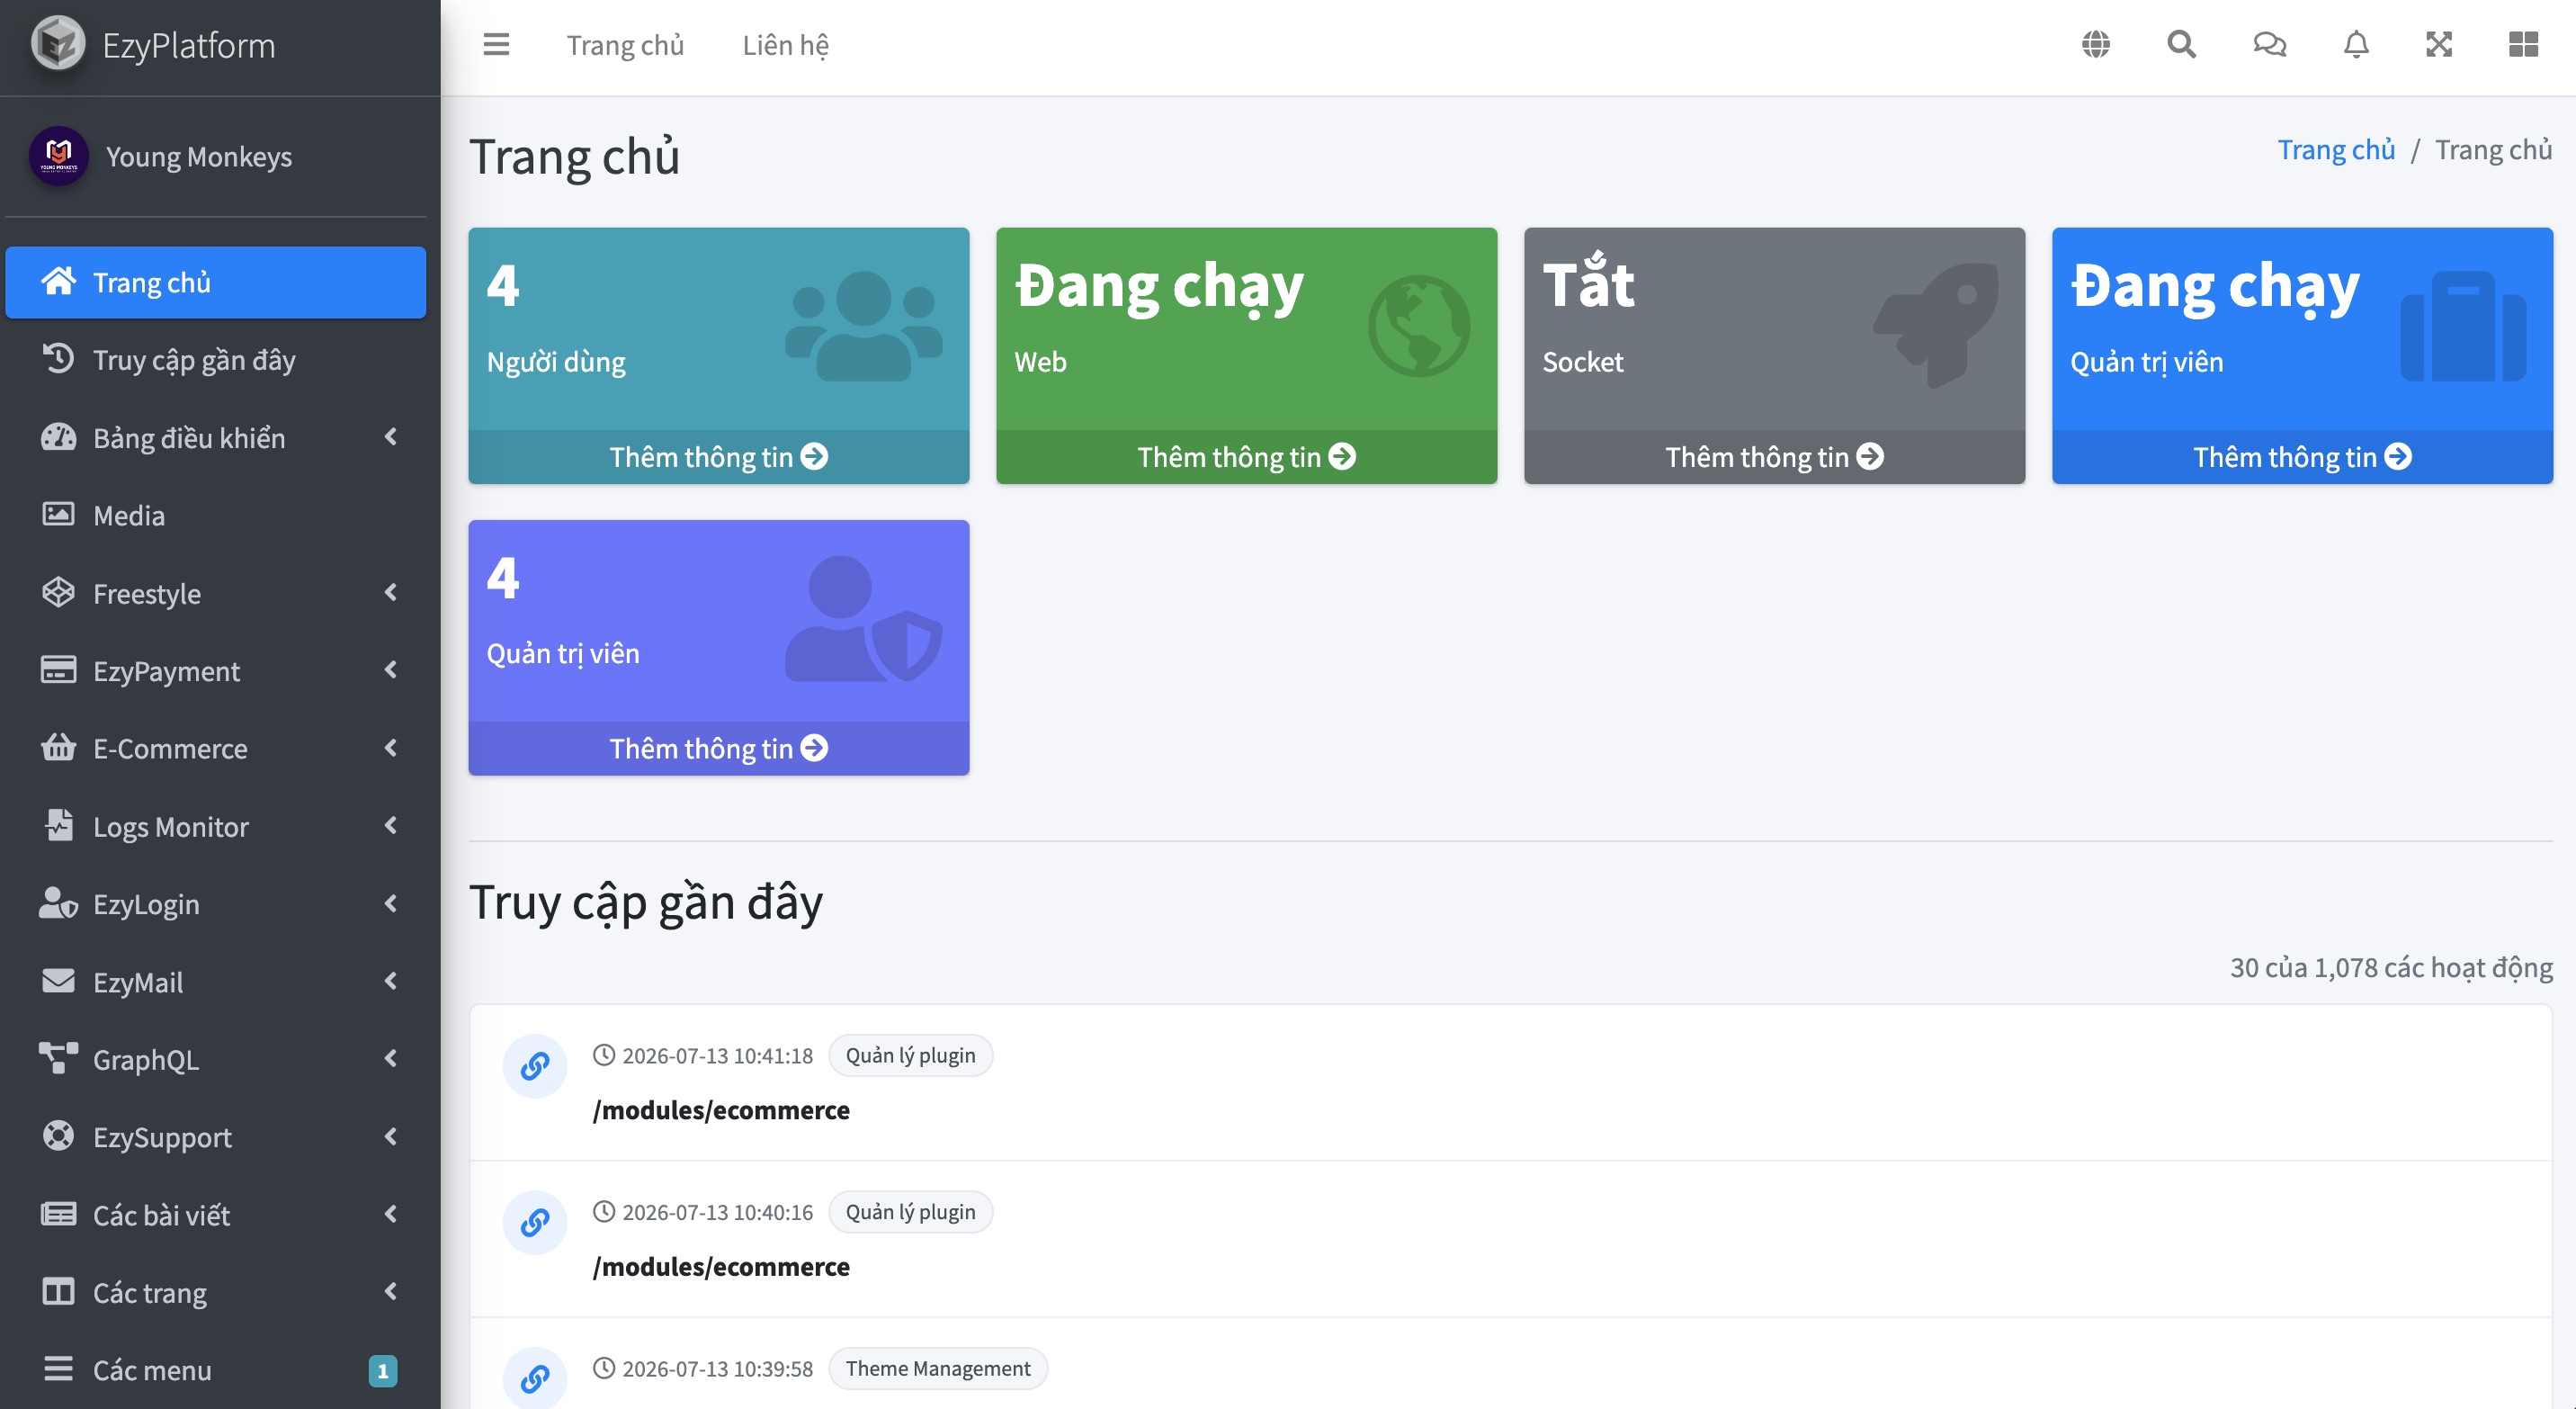Click the Theme Management badge
This screenshot has width=2576, height=1409.
point(938,1368)
